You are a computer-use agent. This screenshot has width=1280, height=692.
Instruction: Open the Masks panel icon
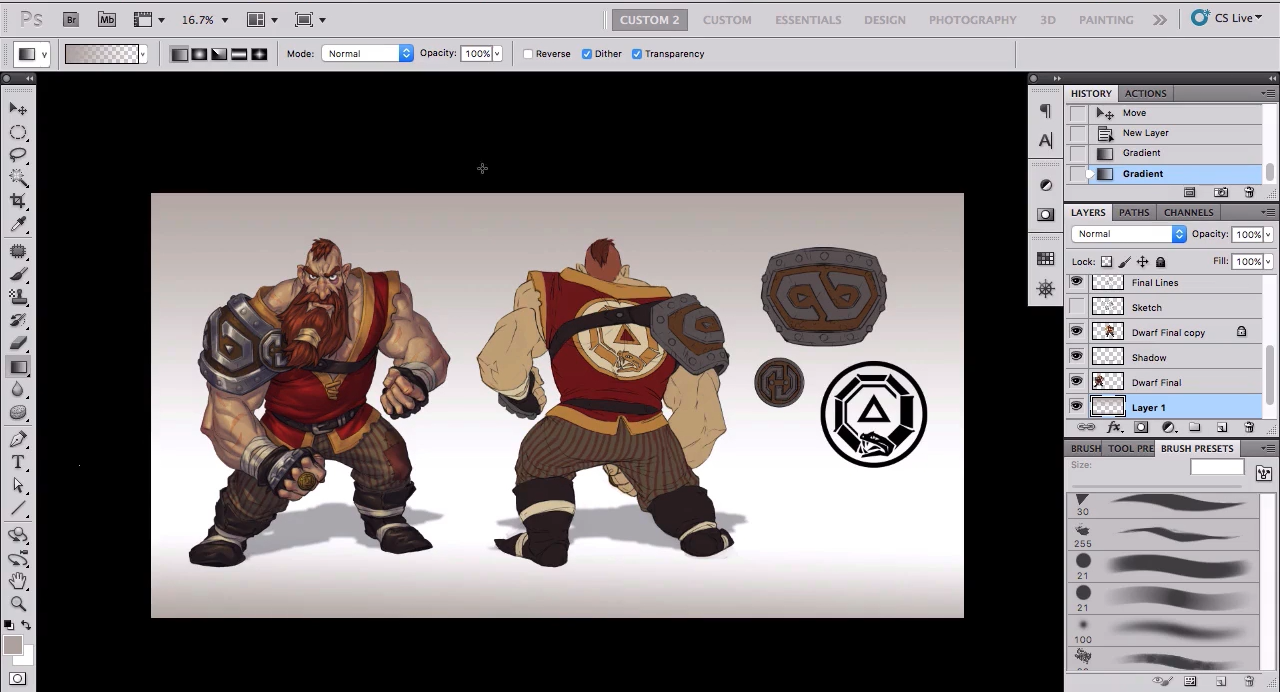(1046, 214)
